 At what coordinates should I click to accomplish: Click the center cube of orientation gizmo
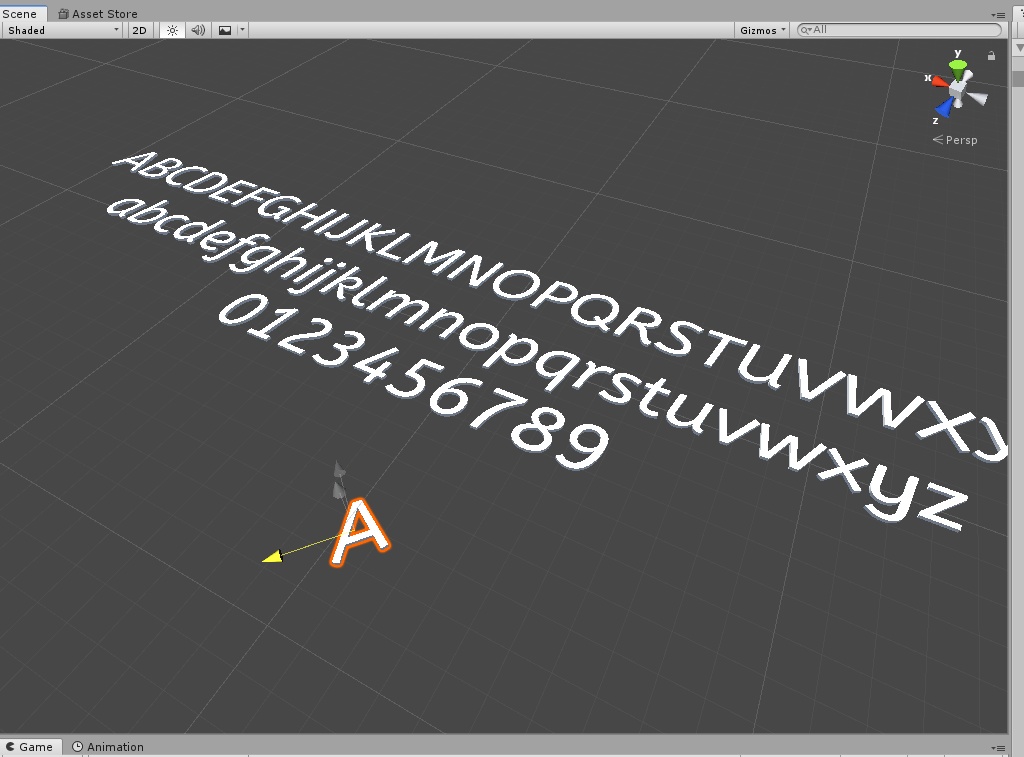958,89
